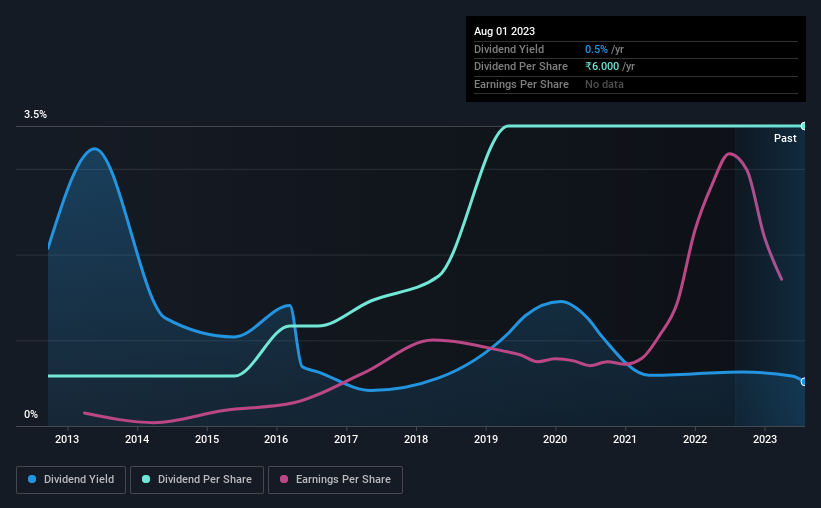821x508 pixels.
Task: Click the teal Dividend Per Share legend dot
Action: (x=146, y=479)
